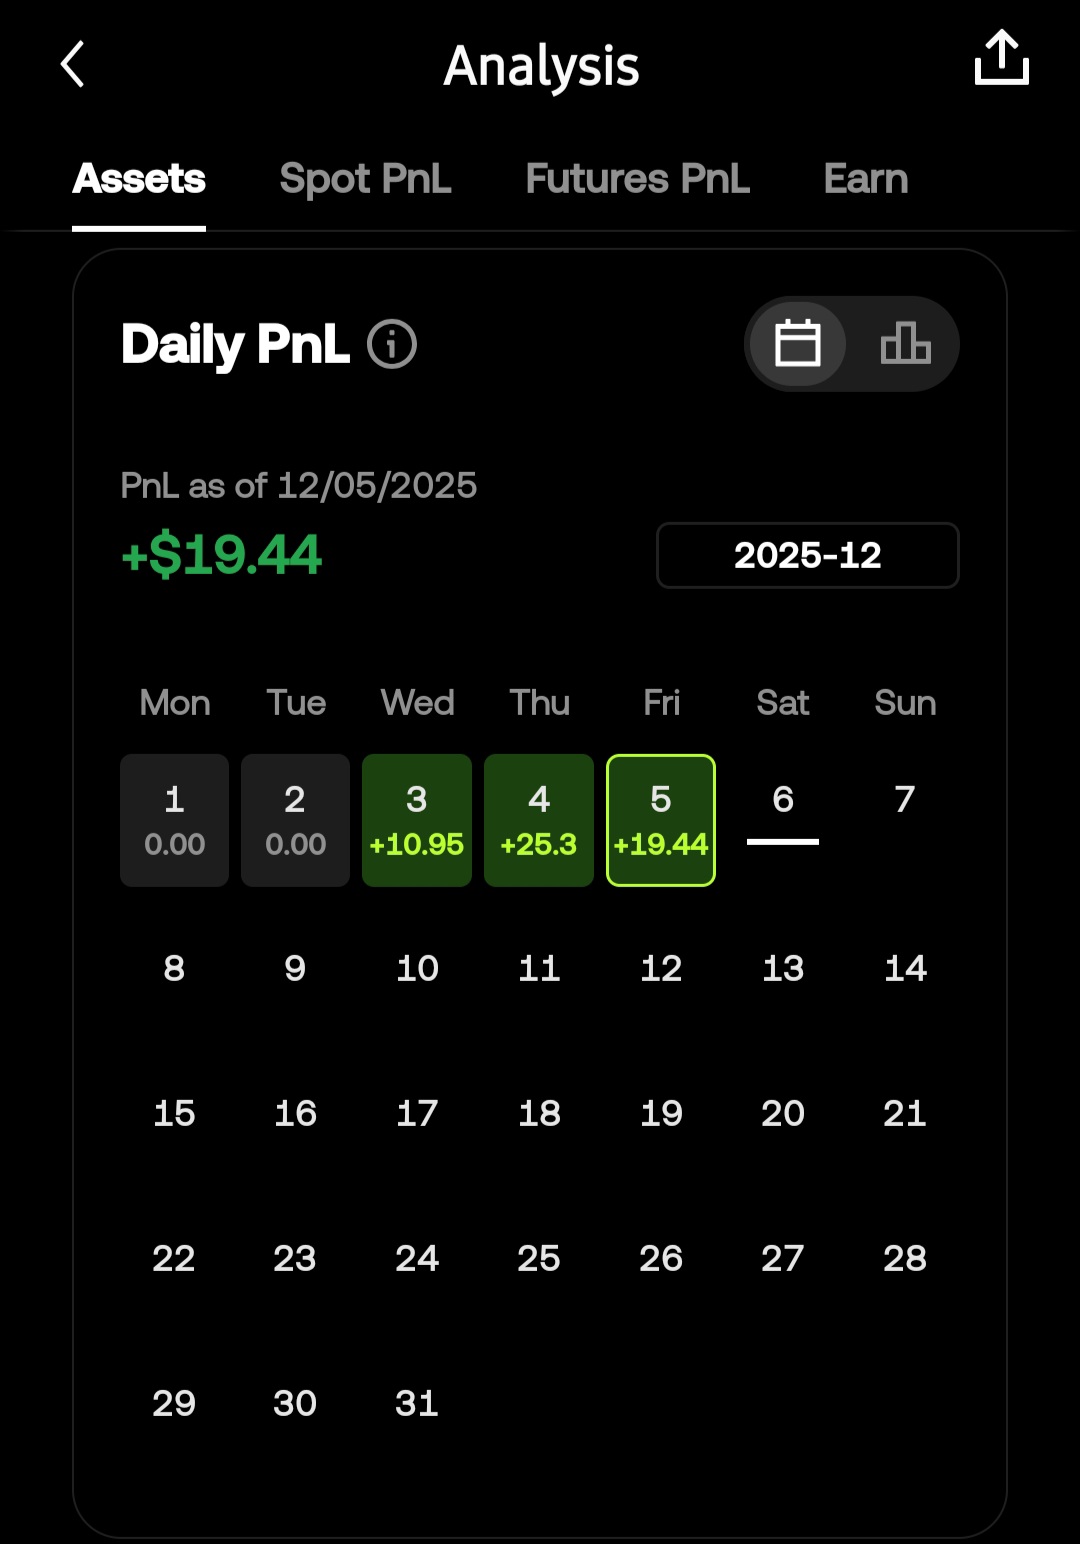Open the Daily PnL info icon
The image size is (1080, 1544).
[x=392, y=345]
